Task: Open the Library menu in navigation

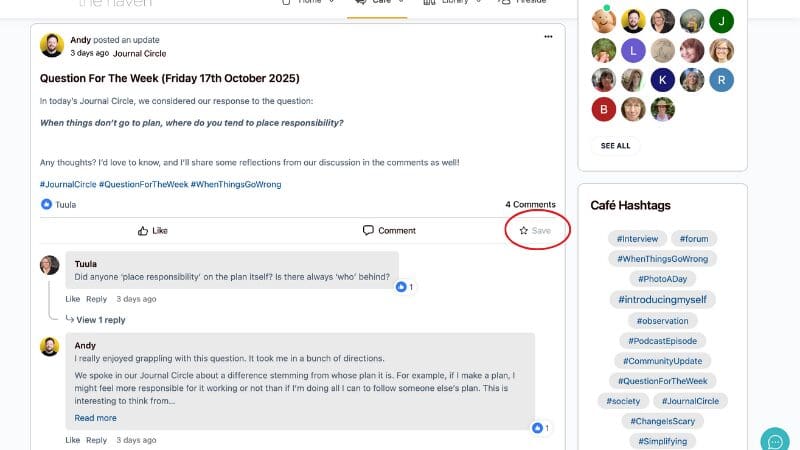Action: click(453, 3)
